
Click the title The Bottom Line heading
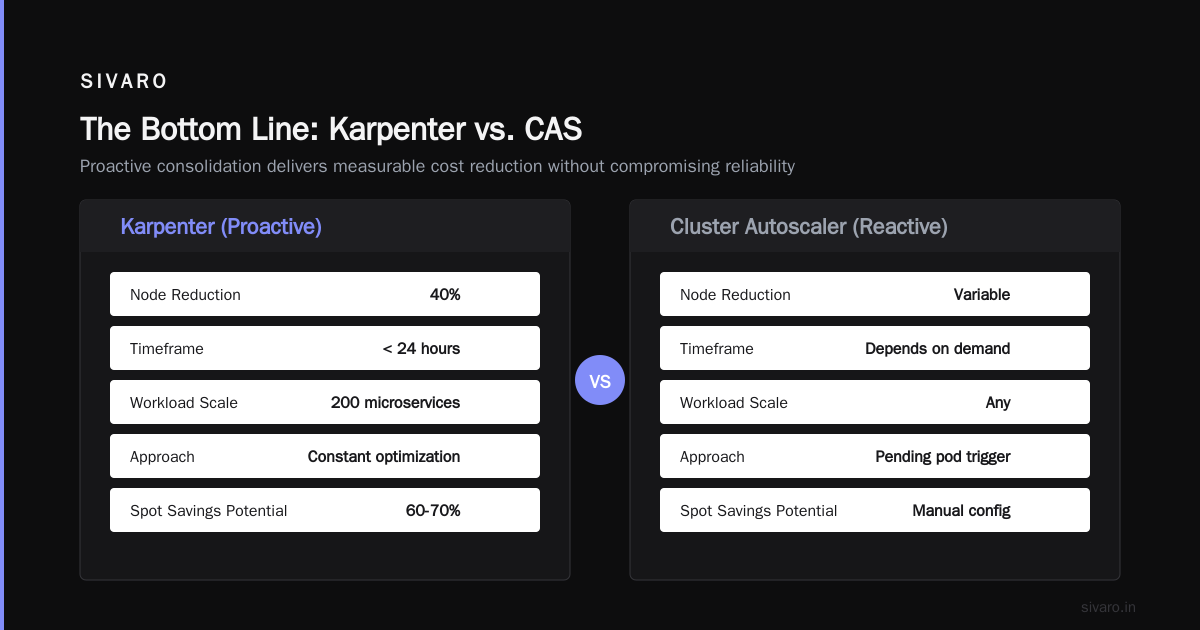(331, 129)
